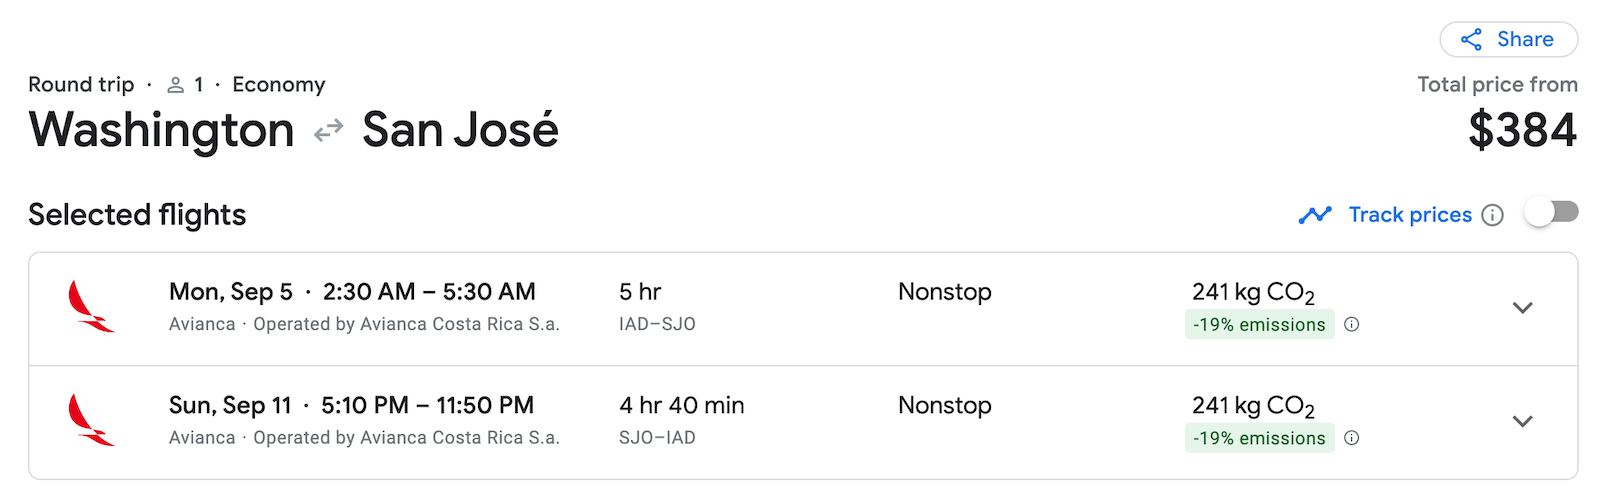Click the passenger count person icon
This screenshot has height=496, width=1600.
click(176, 85)
